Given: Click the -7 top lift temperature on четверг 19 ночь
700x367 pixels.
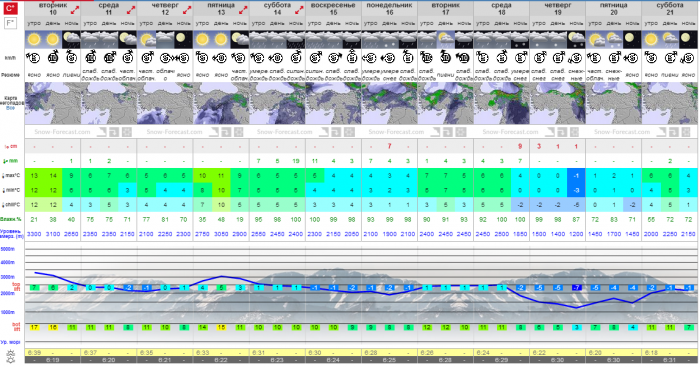Looking at the screenshot, I should pyautogui.click(x=576, y=288).
